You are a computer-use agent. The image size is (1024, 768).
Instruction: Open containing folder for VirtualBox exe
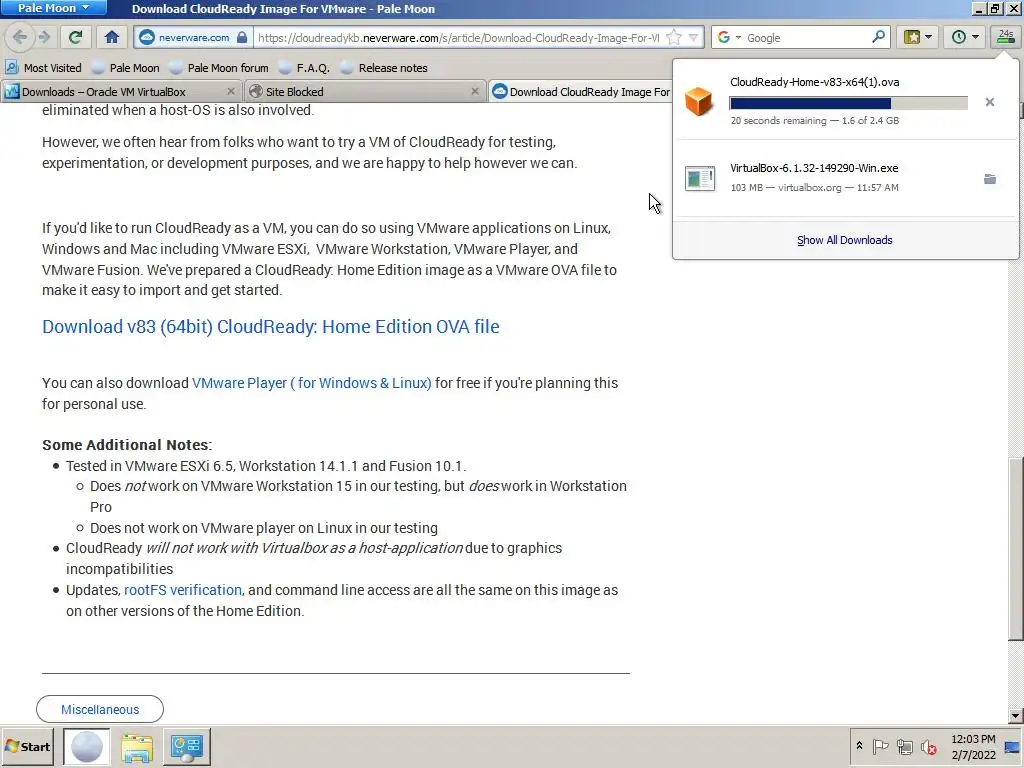(990, 179)
